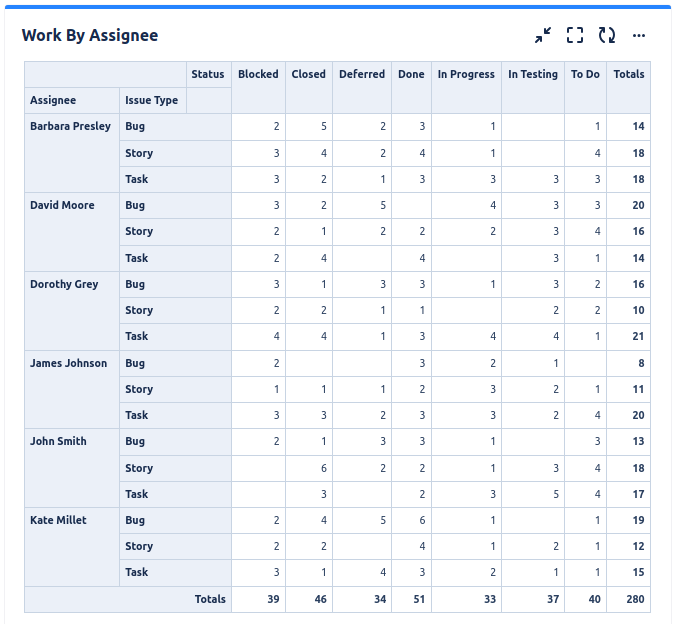Click James Johnson's Task row label
Screen dimensions: 677x624
pos(175,415)
